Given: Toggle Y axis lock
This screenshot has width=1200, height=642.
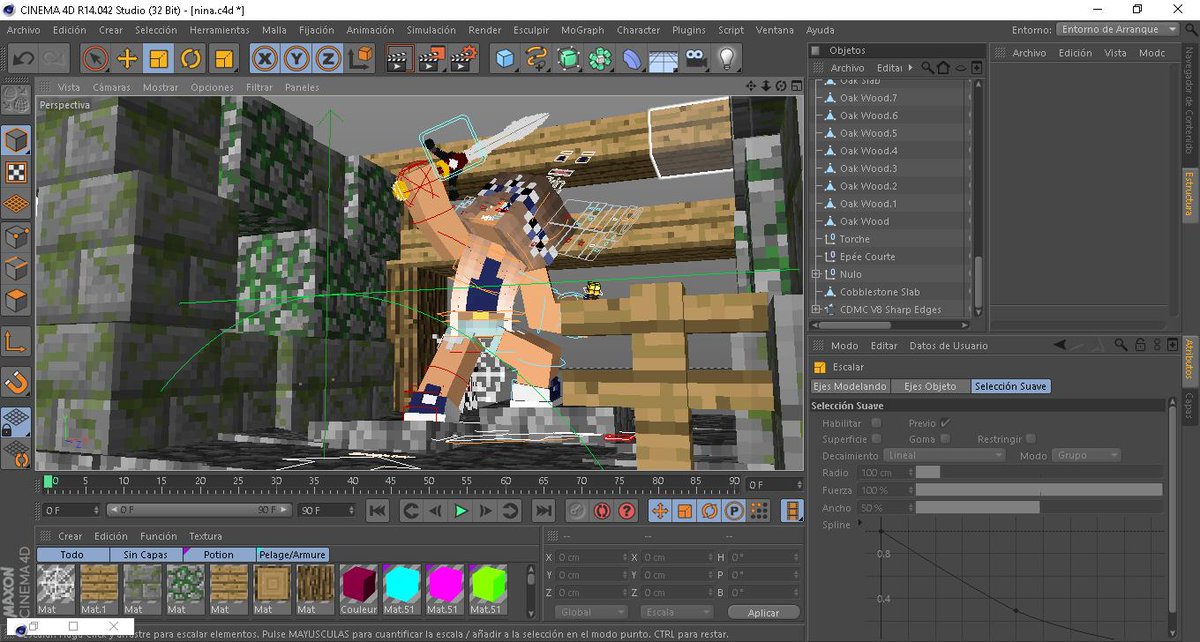Looking at the screenshot, I should (296, 58).
